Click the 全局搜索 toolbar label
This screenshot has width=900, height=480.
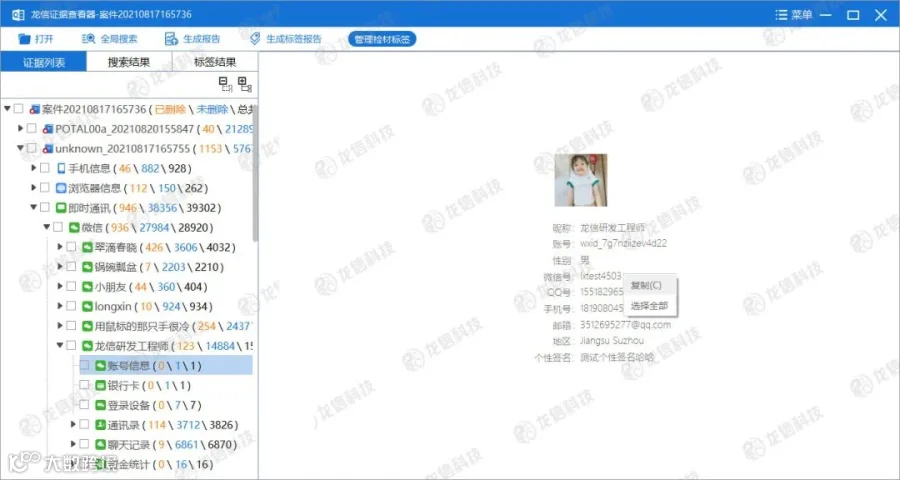(x=119, y=40)
